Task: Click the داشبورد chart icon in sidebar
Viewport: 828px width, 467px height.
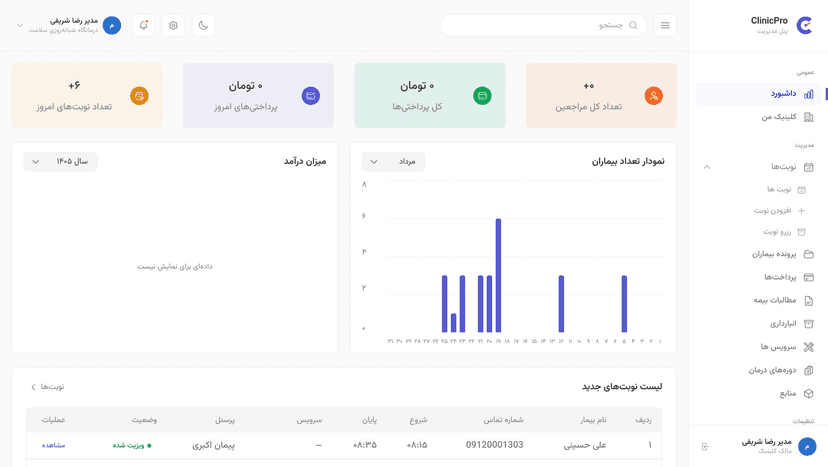Action: 808,94
